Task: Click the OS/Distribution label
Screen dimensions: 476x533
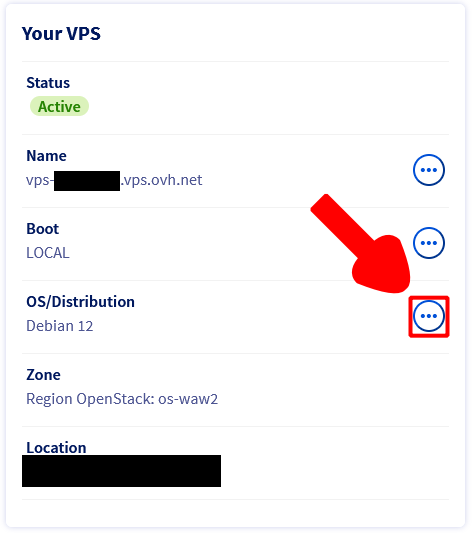Action: point(80,302)
